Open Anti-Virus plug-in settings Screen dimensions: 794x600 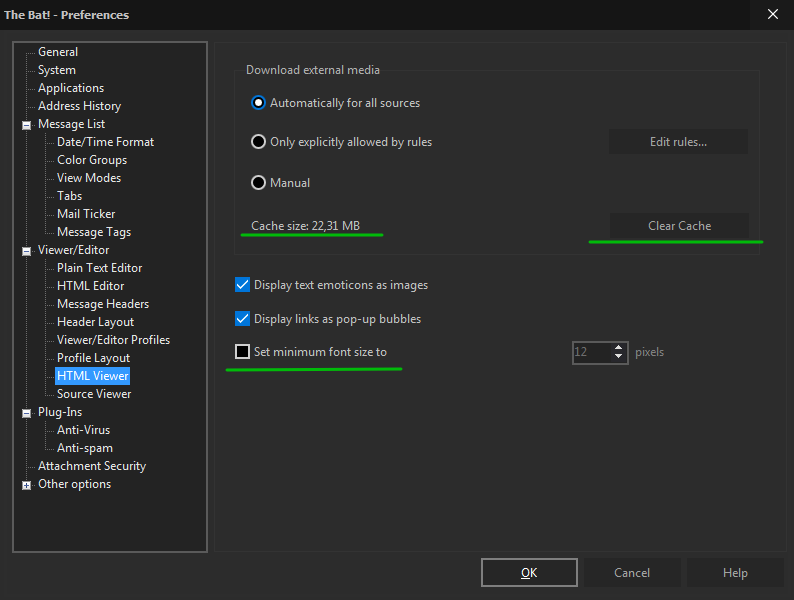[84, 429]
